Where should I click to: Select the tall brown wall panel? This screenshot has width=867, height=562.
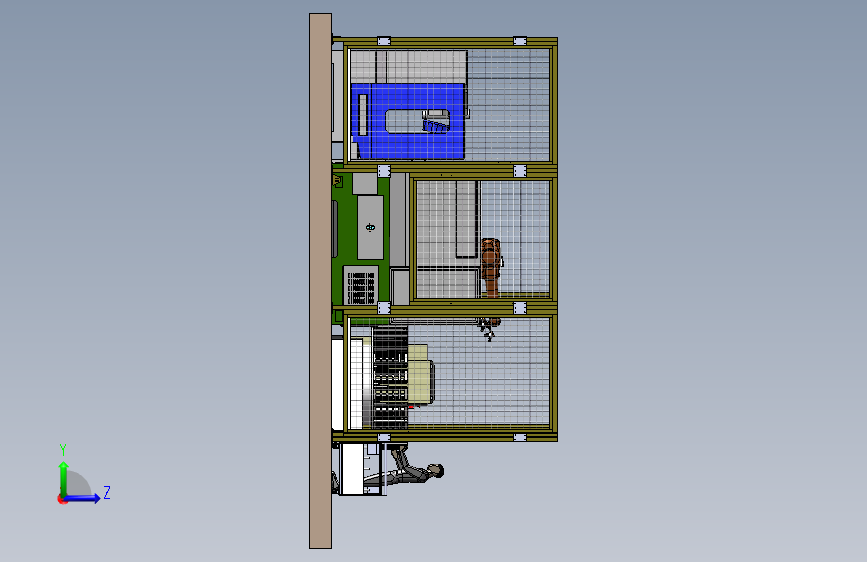320,281
